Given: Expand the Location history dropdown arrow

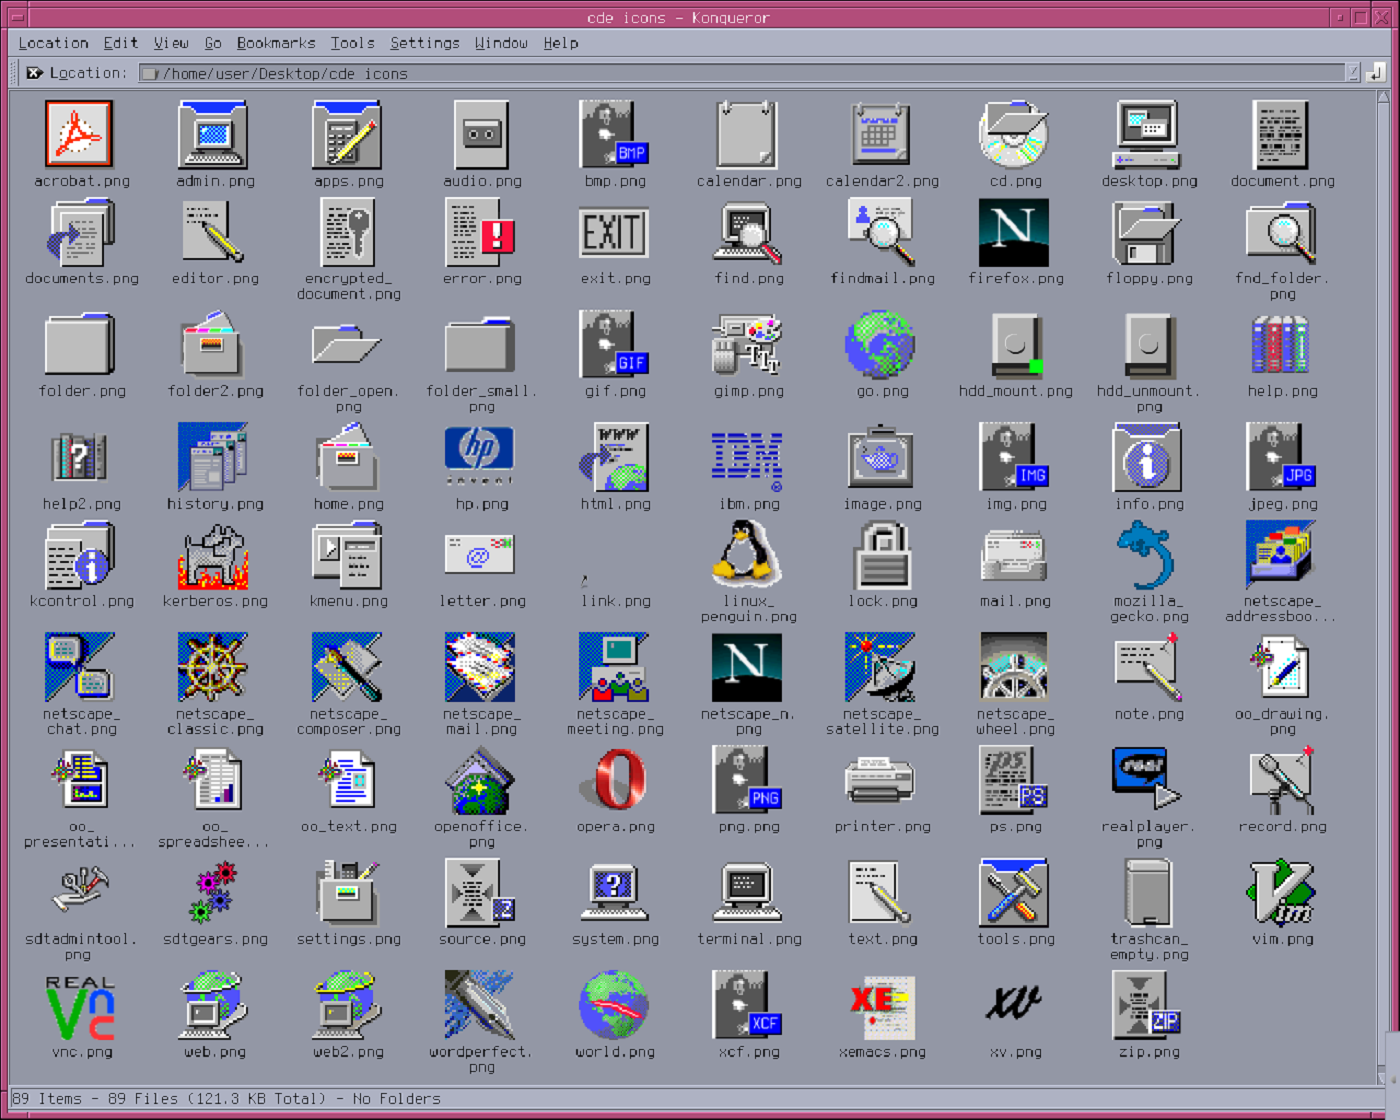Looking at the screenshot, I should point(1353,73).
